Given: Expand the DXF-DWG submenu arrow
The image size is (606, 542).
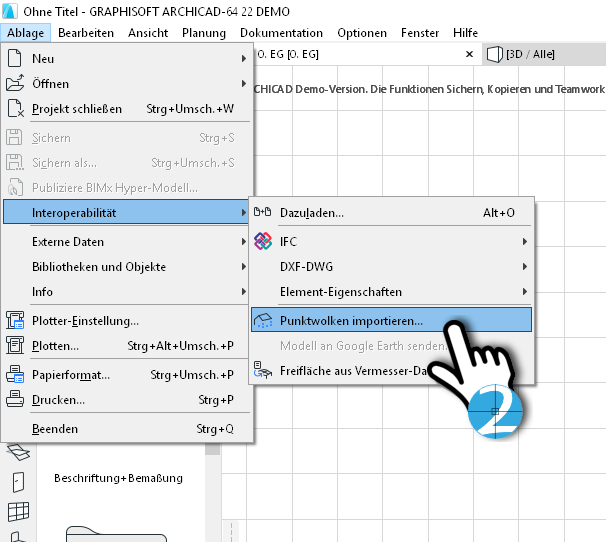Looking at the screenshot, I should [x=524, y=266].
